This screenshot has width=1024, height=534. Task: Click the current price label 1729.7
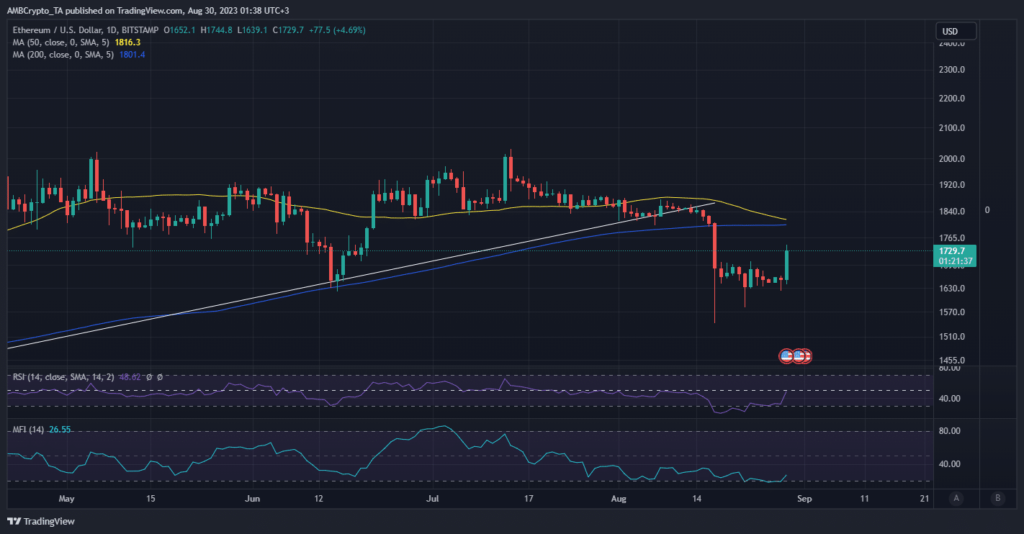(956, 251)
